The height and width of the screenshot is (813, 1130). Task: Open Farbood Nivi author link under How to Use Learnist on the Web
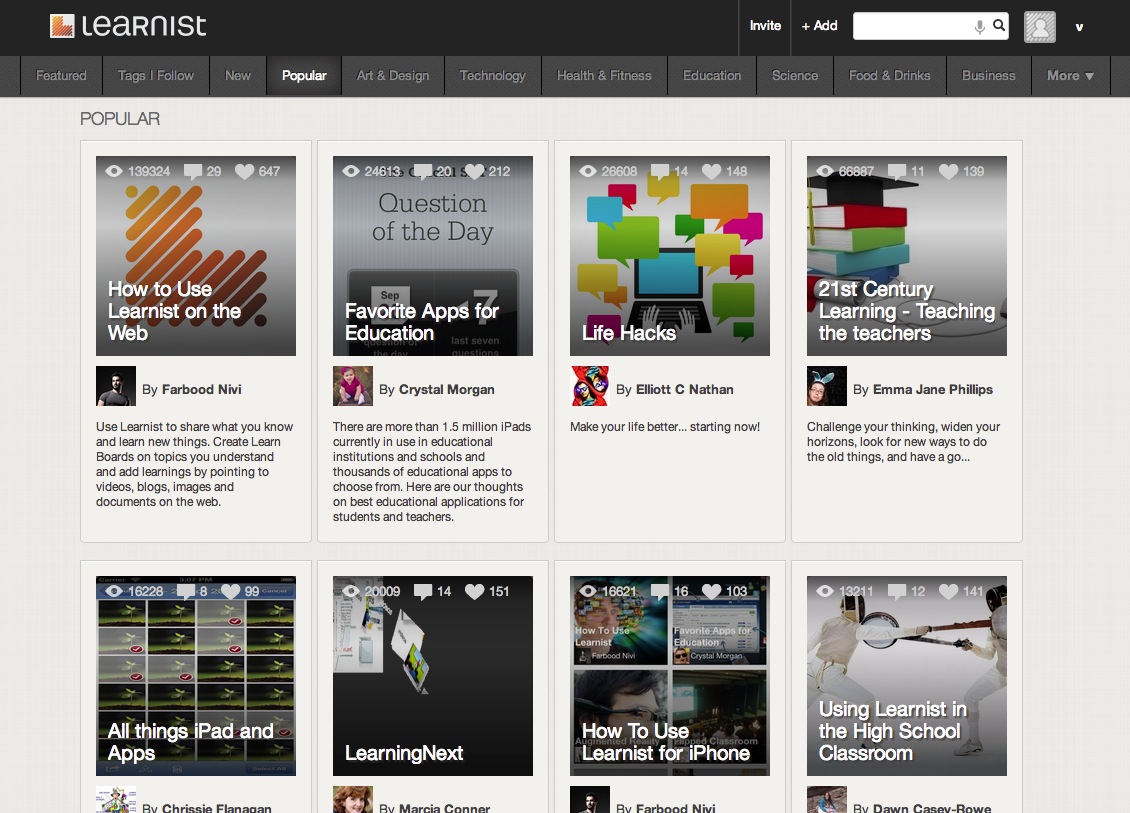pyautogui.click(x=202, y=390)
